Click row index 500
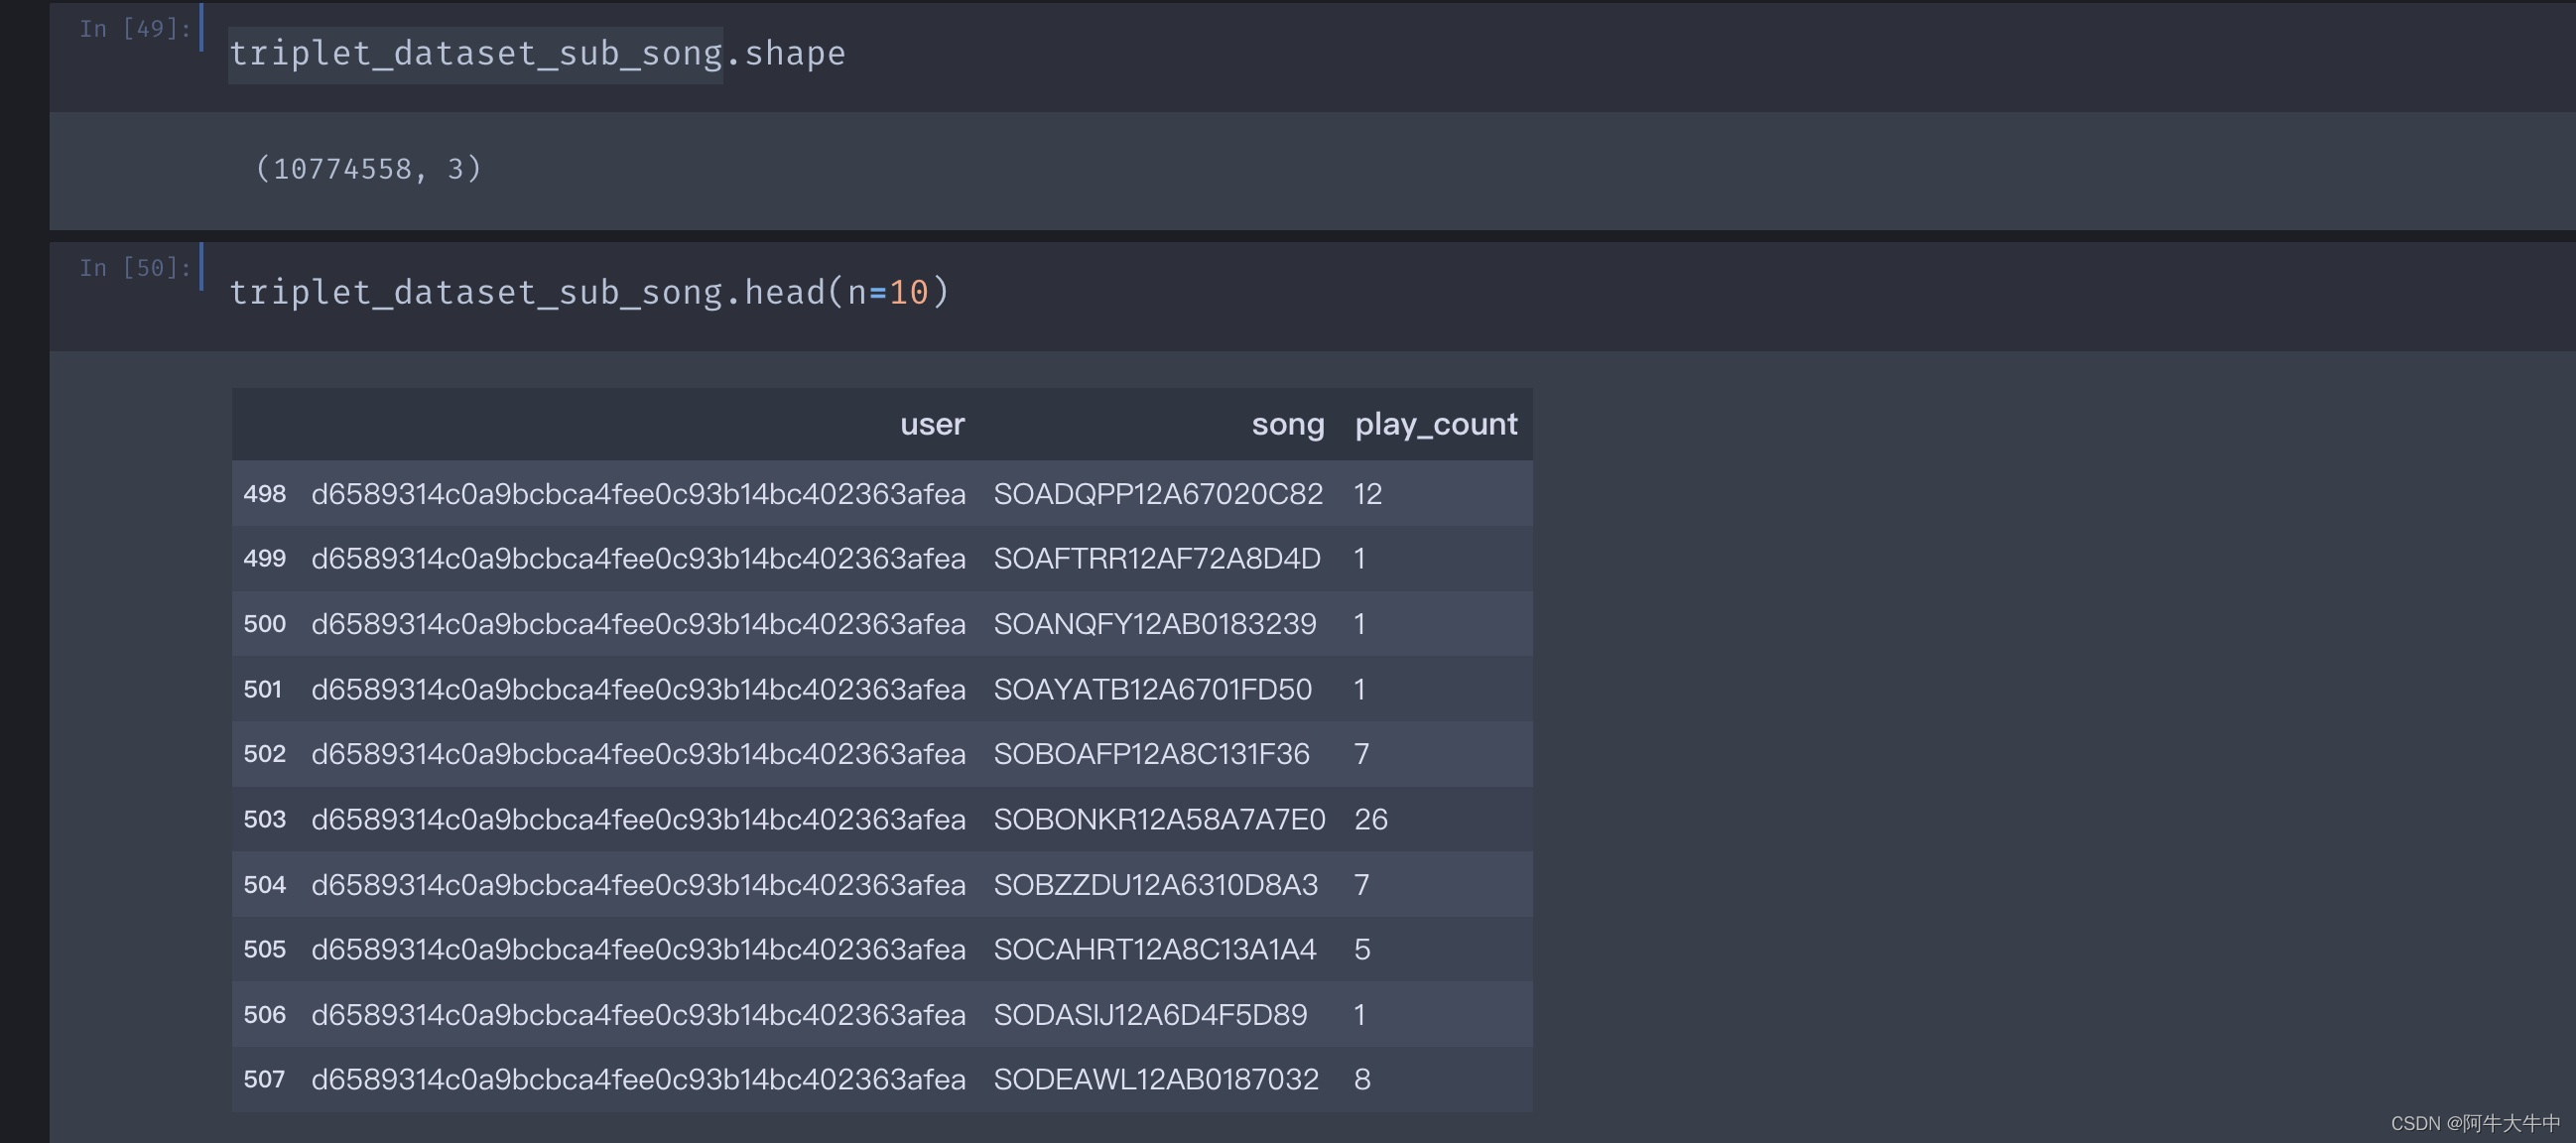Screen dimensions: 2576x1143 (265, 624)
